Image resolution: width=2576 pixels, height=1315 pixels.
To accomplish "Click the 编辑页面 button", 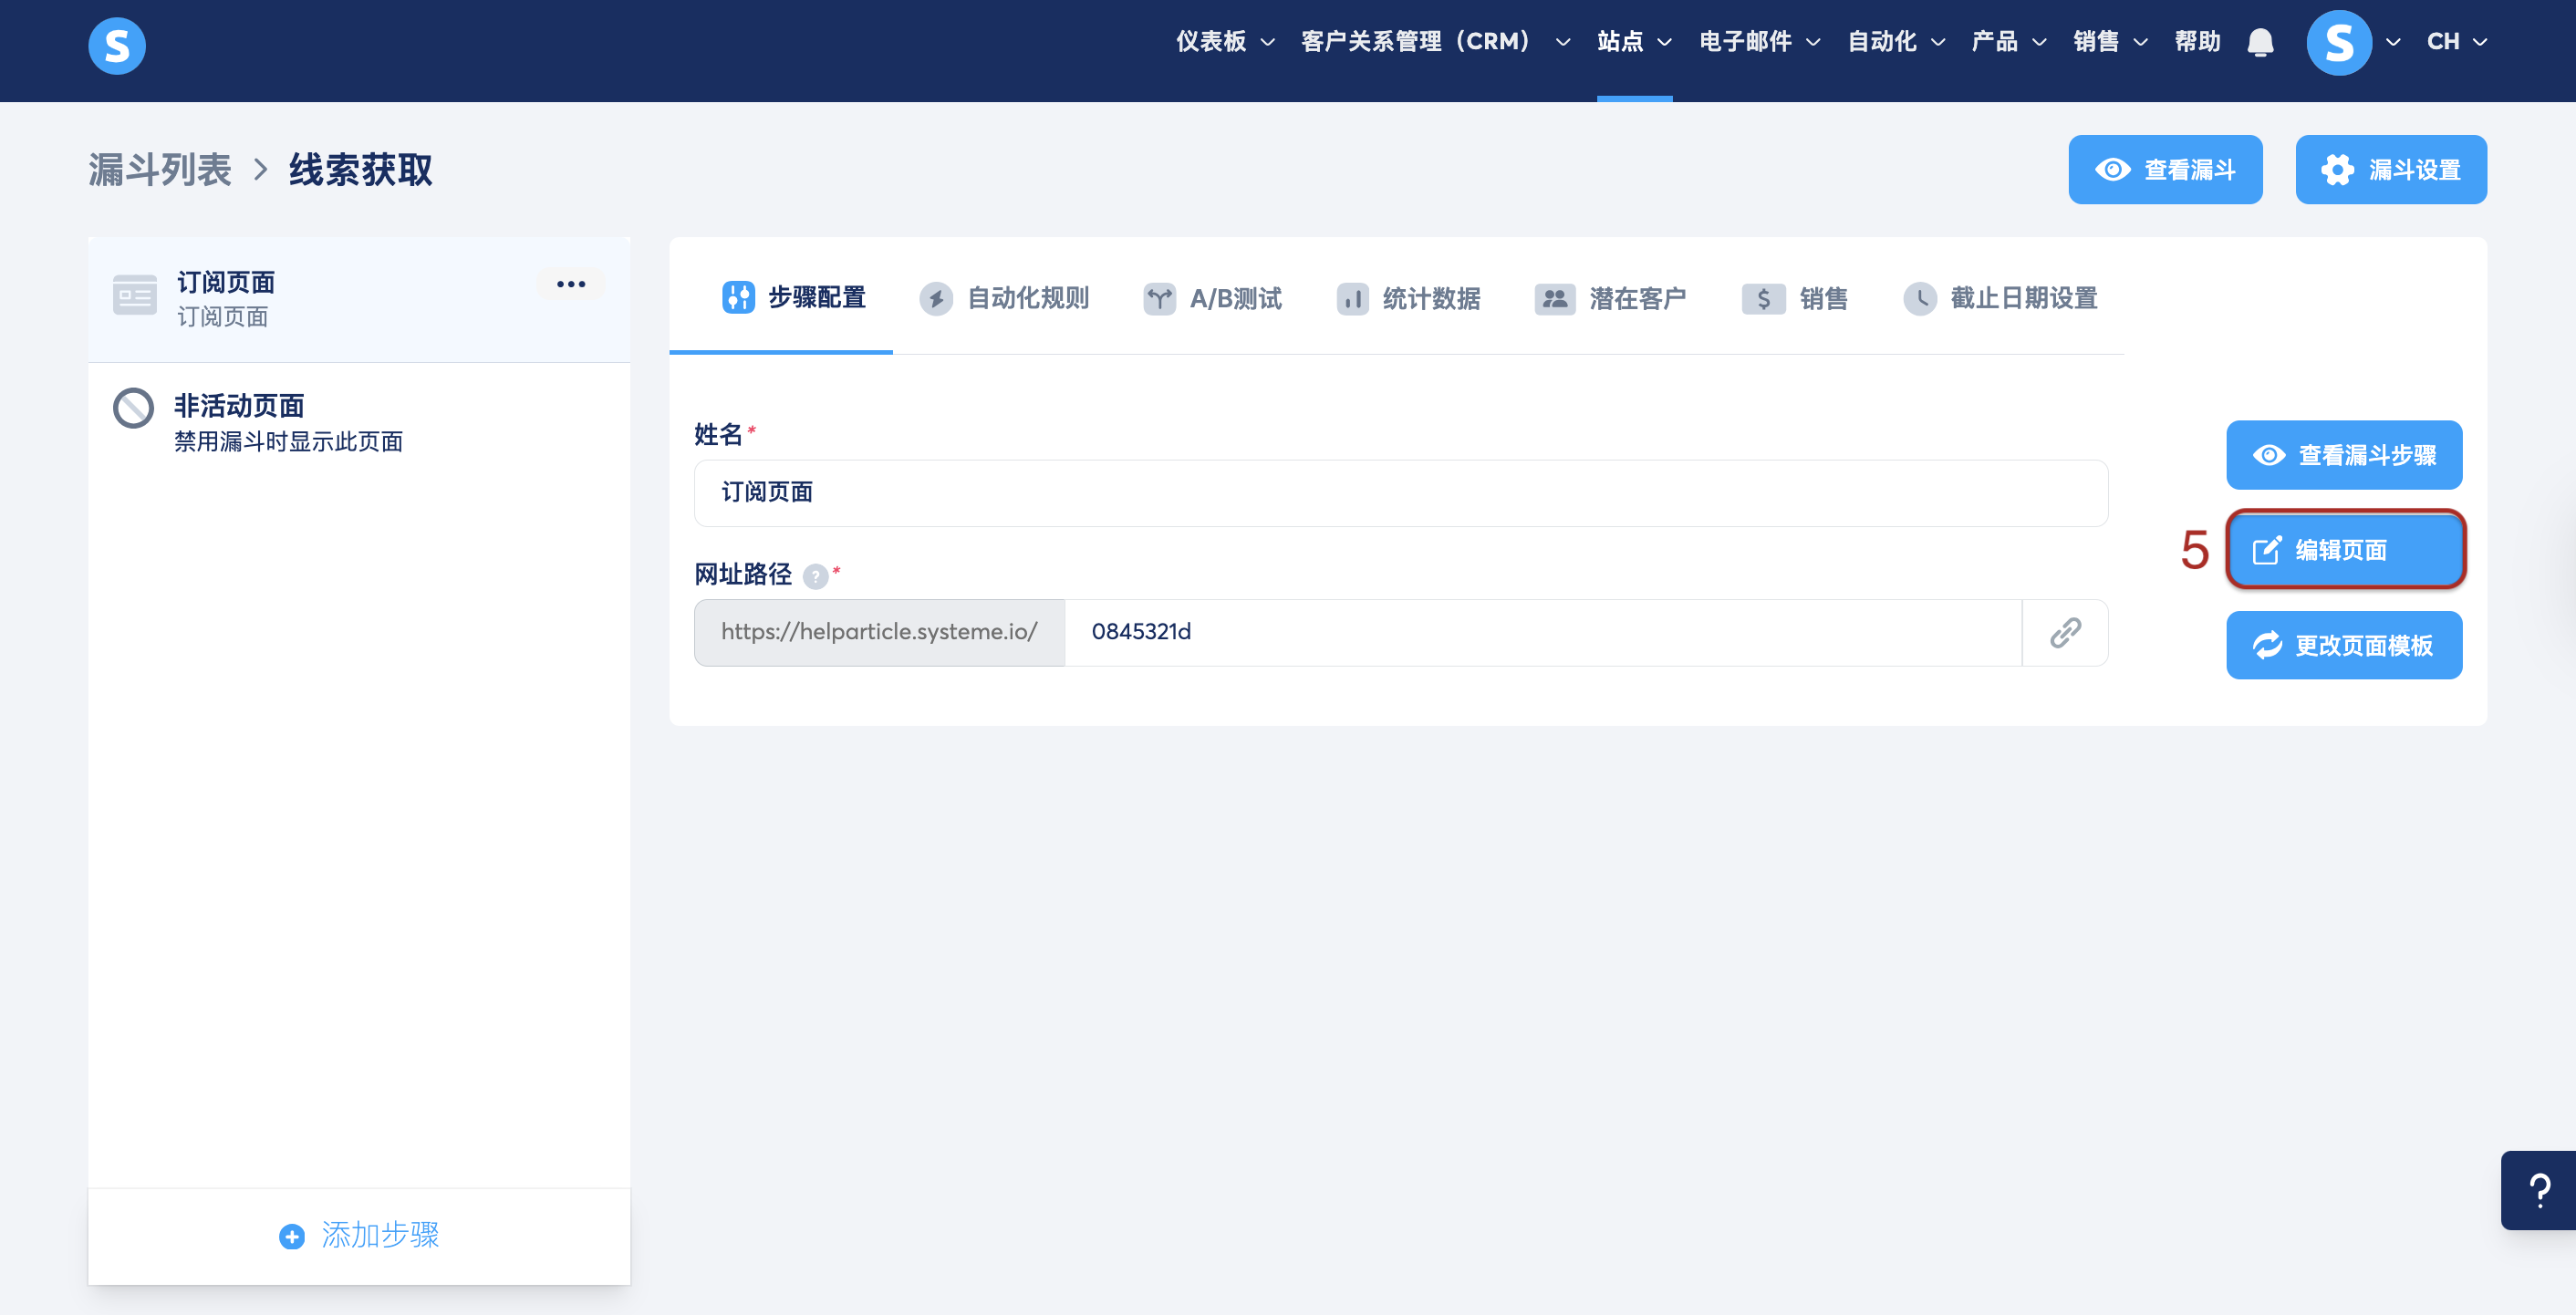I will click(x=2344, y=550).
